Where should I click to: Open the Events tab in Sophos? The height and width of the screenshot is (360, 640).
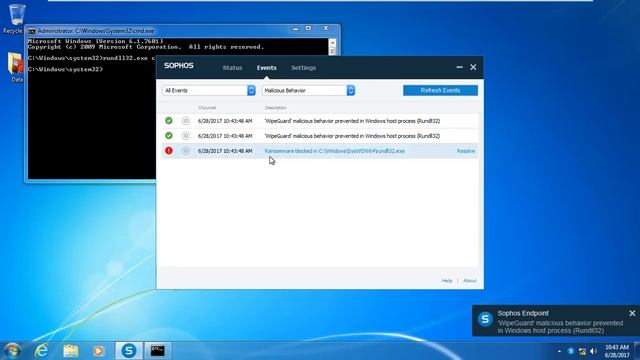click(267, 68)
